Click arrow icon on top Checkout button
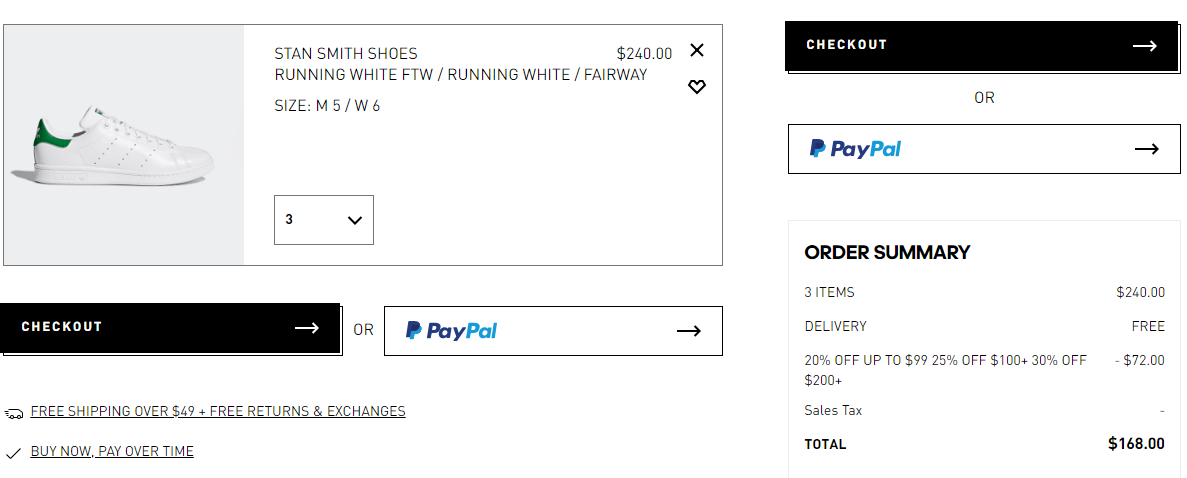This screenshot has height=478, width=1187. click(1145, 46)
